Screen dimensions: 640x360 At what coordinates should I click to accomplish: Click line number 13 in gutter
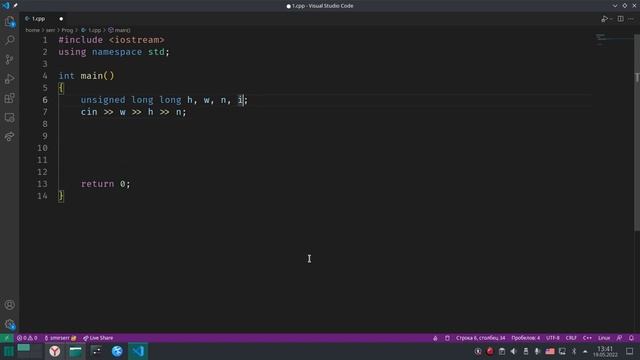point(42,184)
